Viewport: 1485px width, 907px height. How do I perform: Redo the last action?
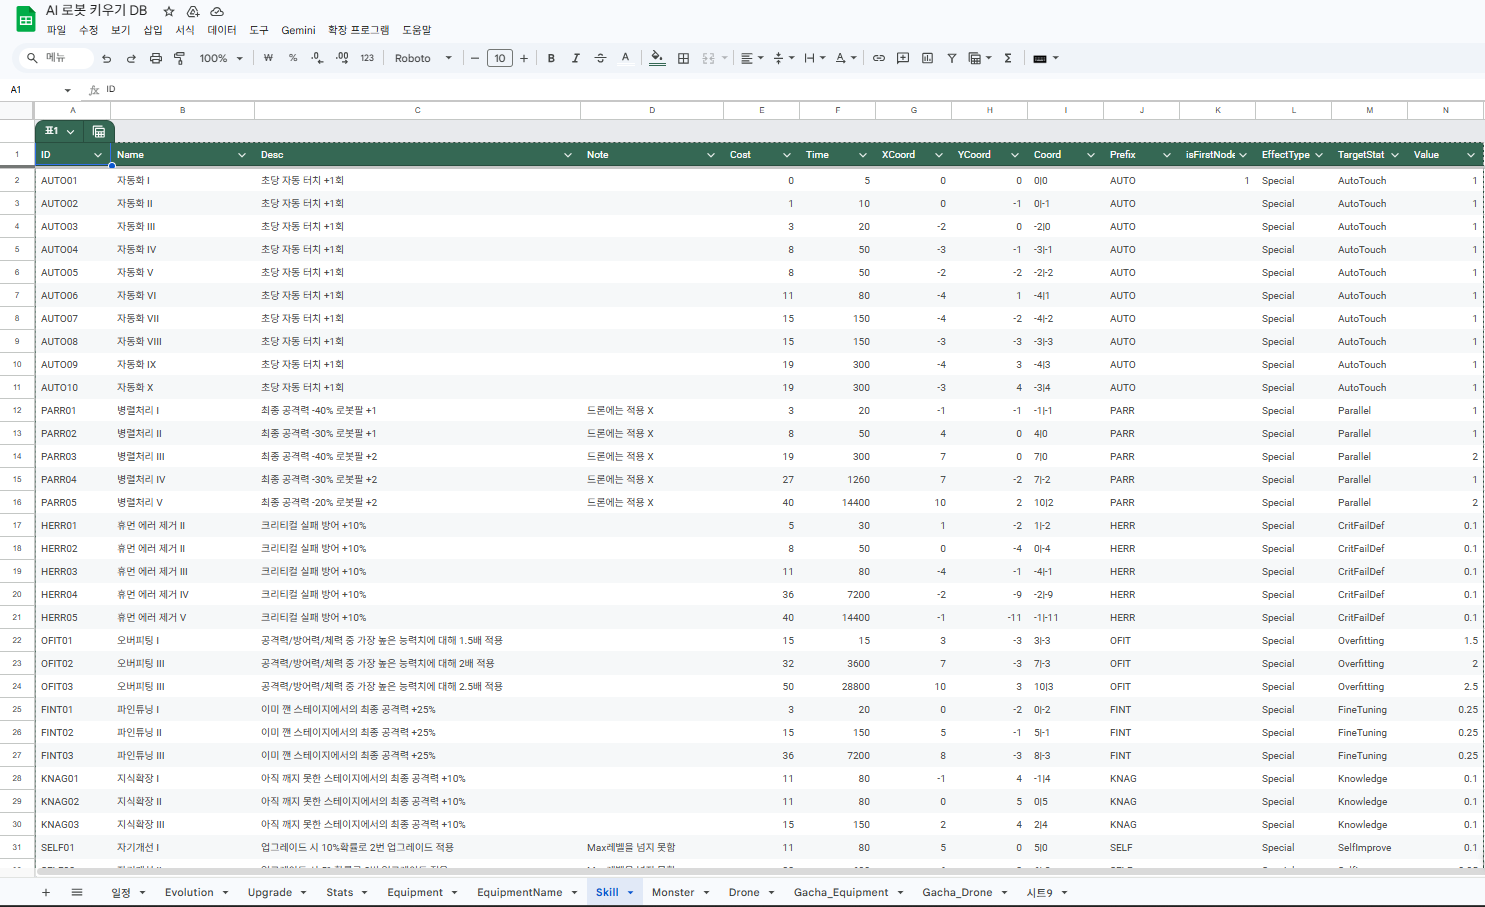(x=131, y=58)
